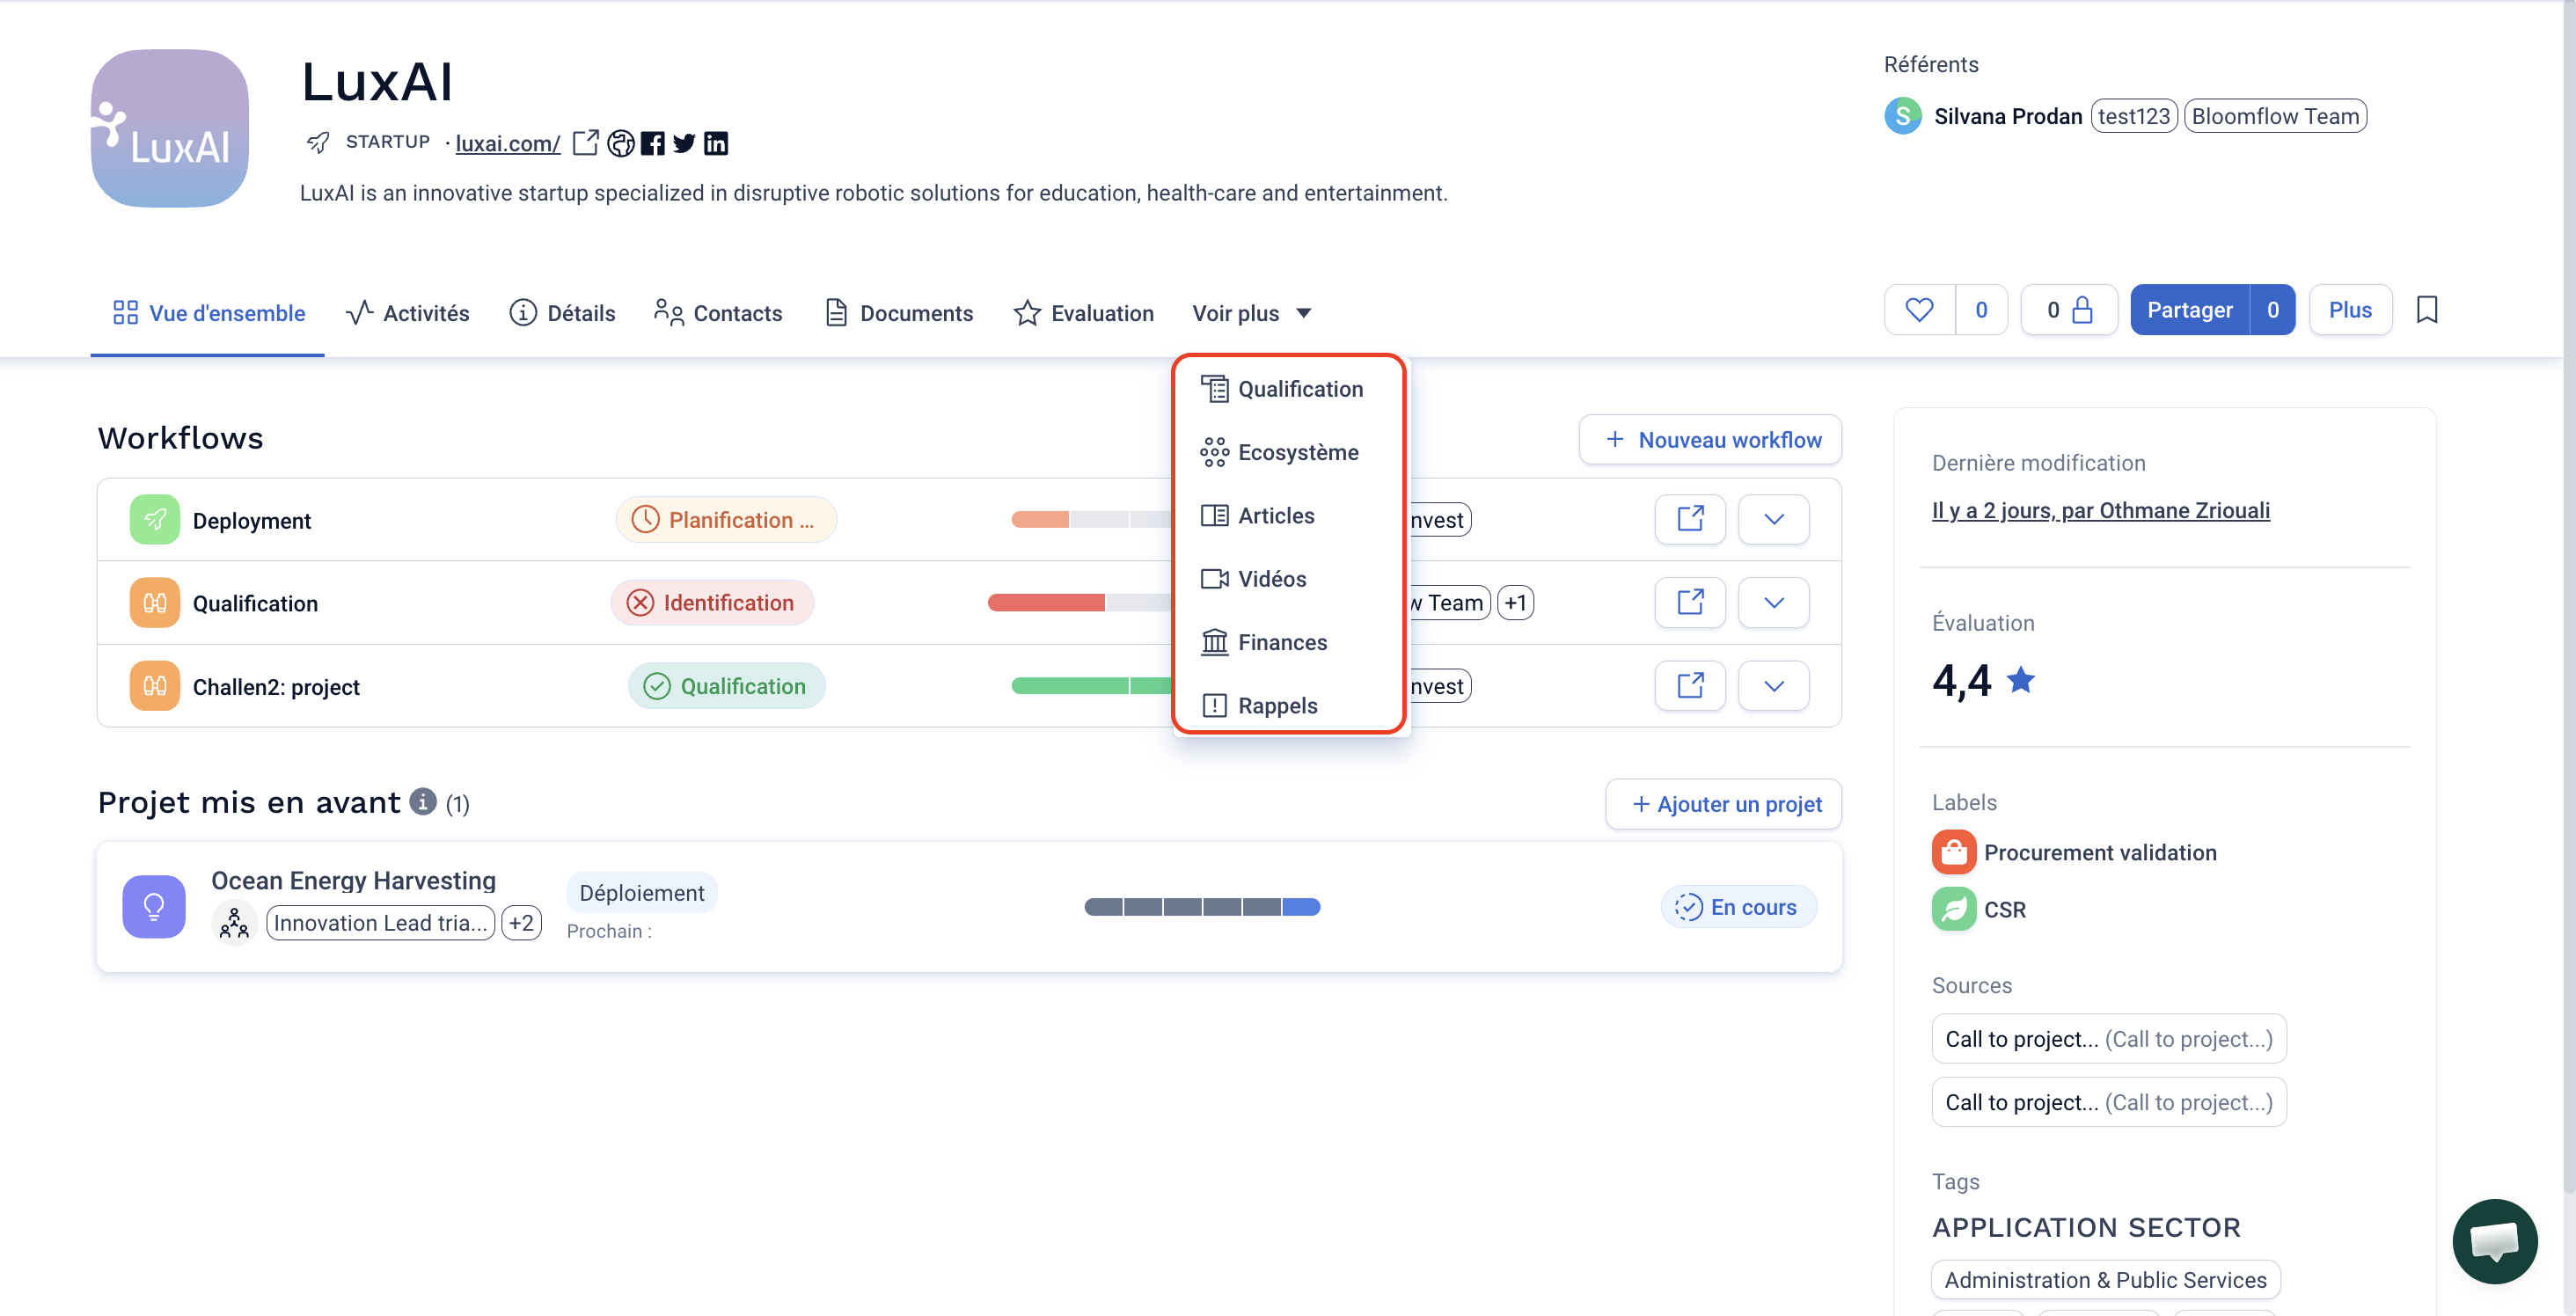Click the test123 team tag
The height and width of the screenshot is (1316, 2576).
[2133, 116]
